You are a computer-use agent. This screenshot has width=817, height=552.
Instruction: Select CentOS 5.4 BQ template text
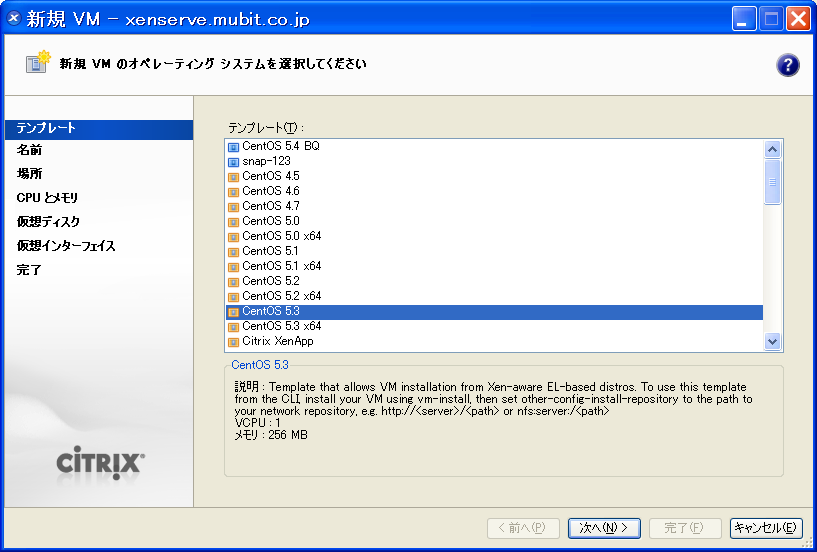(x=281, y=146)
